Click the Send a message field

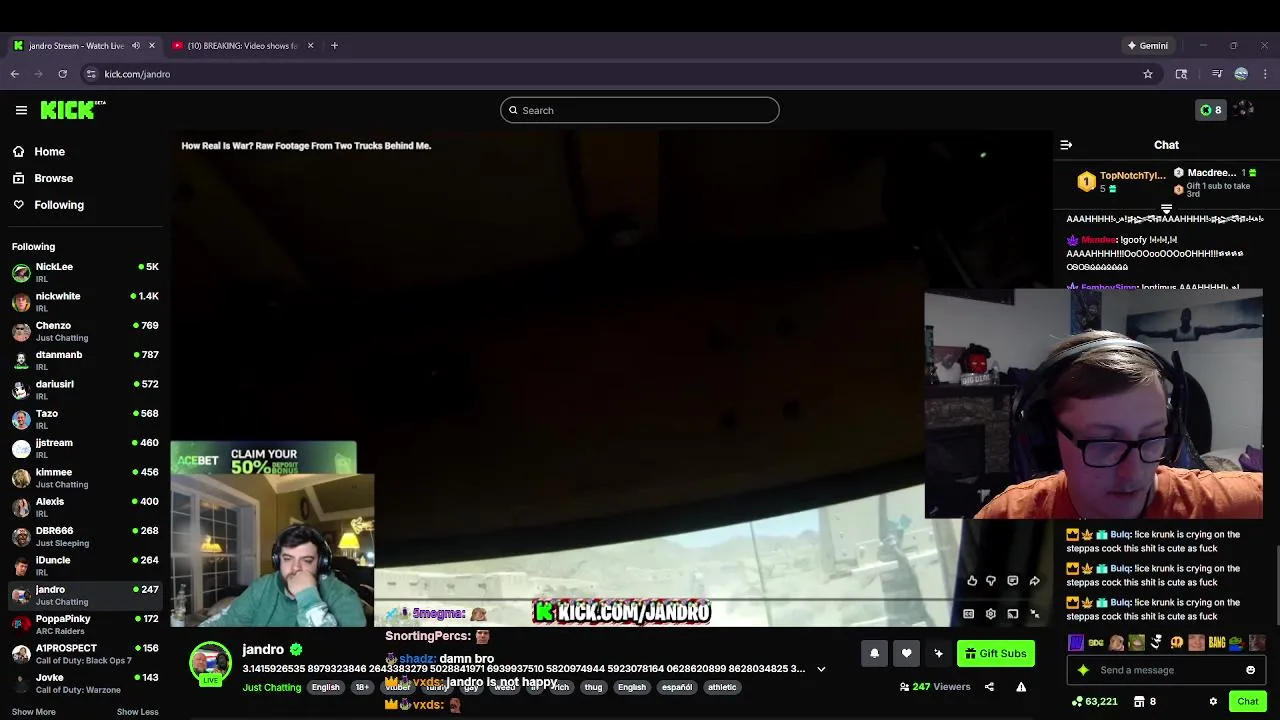click(1164, 670)
